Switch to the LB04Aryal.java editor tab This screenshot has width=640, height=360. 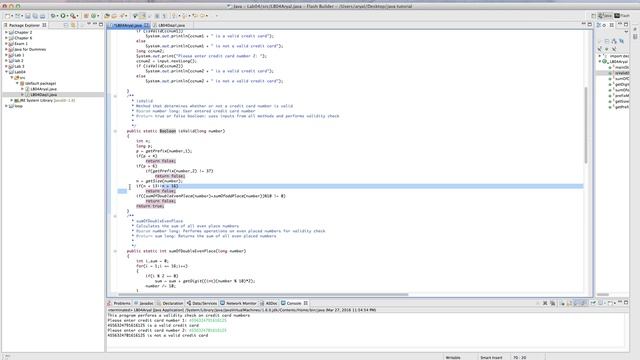click(x=128, y=25)
